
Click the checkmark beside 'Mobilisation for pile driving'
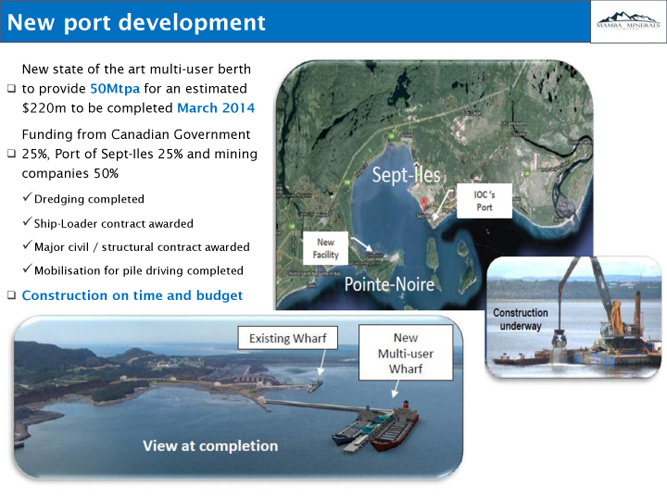point(27,269)
